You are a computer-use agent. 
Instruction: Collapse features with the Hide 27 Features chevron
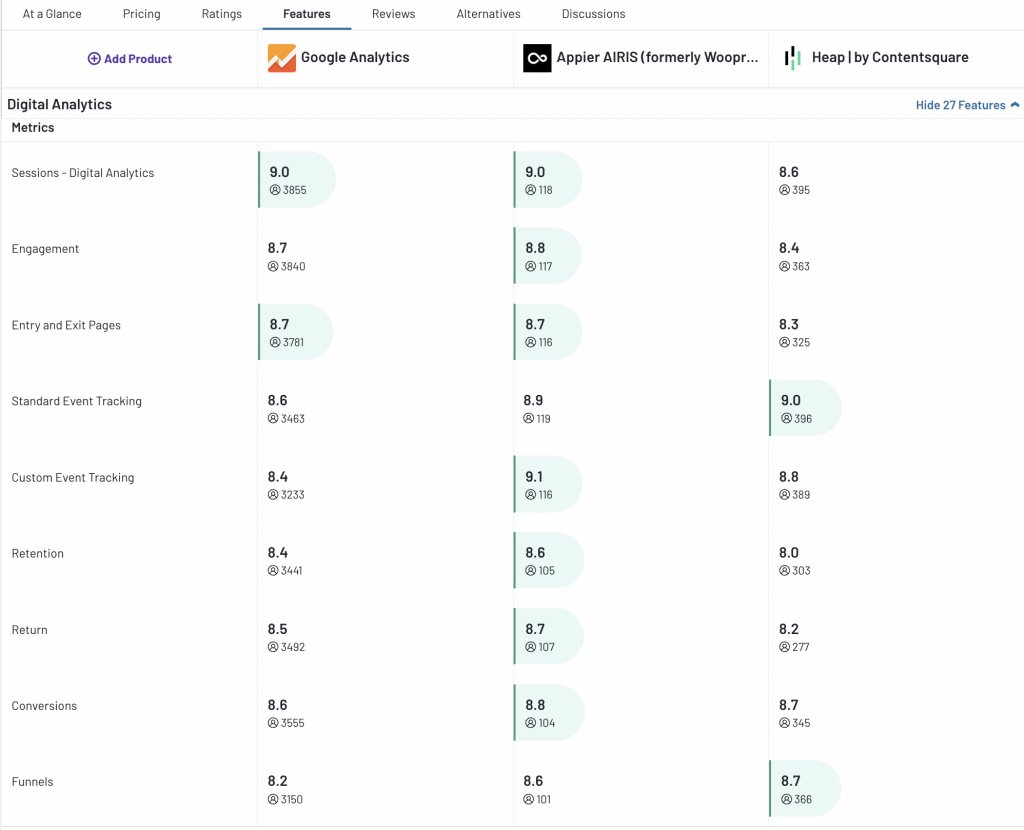[1017, 104]
